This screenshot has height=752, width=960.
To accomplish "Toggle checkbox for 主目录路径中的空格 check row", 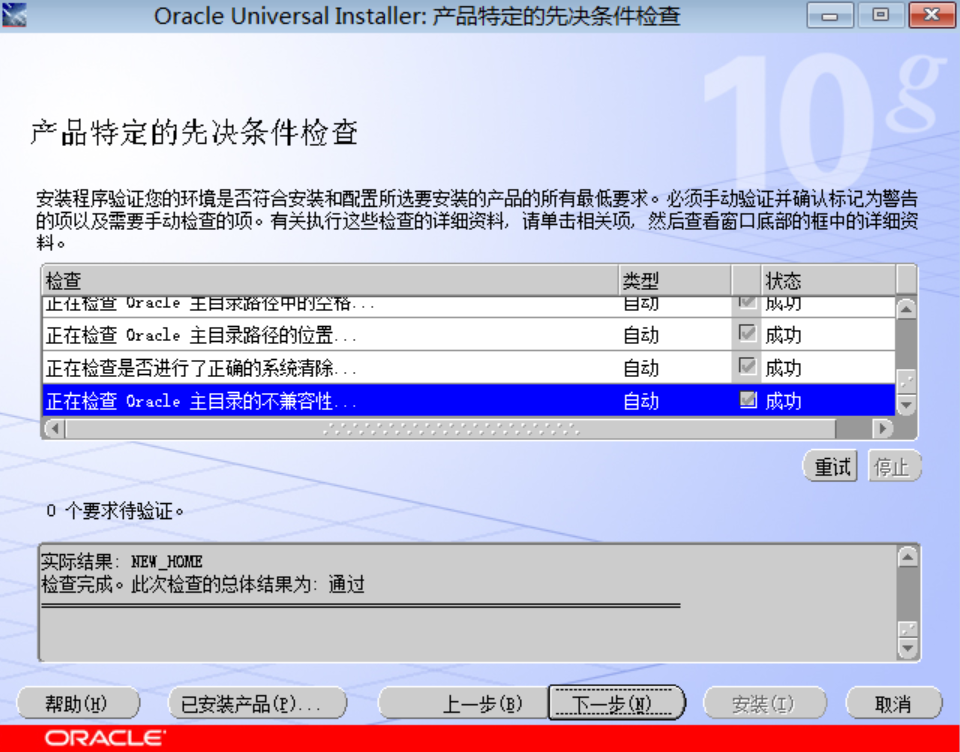I will pyautogui.click(x=747, y=303).
